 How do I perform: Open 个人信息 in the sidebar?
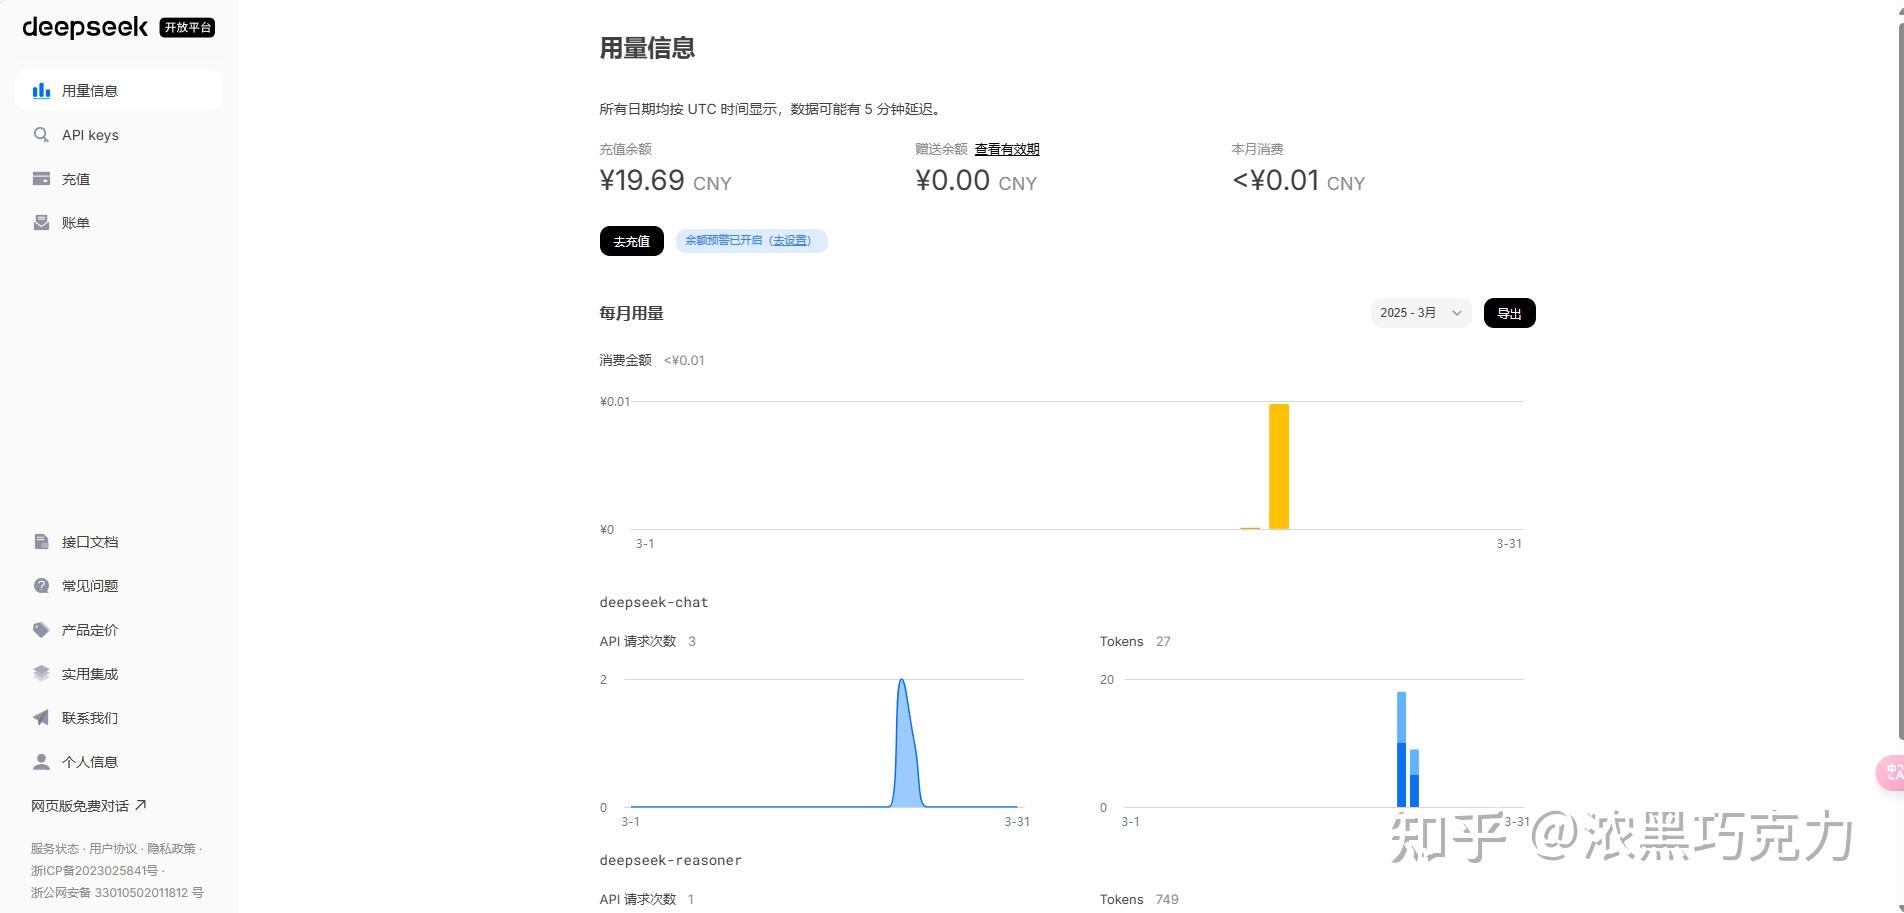[x=90, y=762]
